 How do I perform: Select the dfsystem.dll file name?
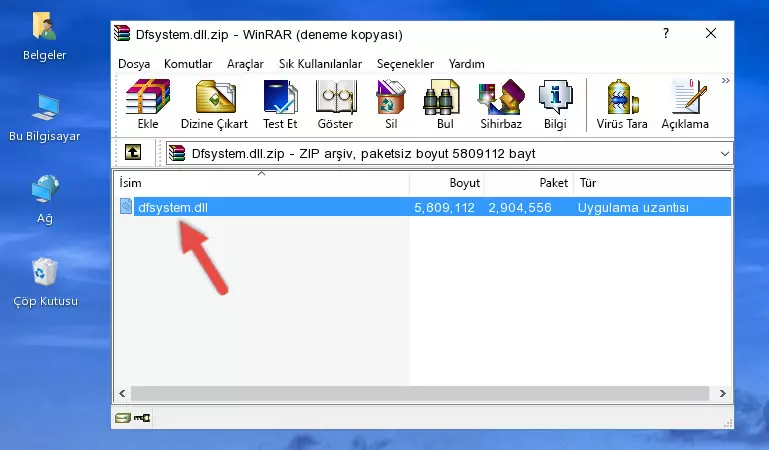[x=173, y=207]
